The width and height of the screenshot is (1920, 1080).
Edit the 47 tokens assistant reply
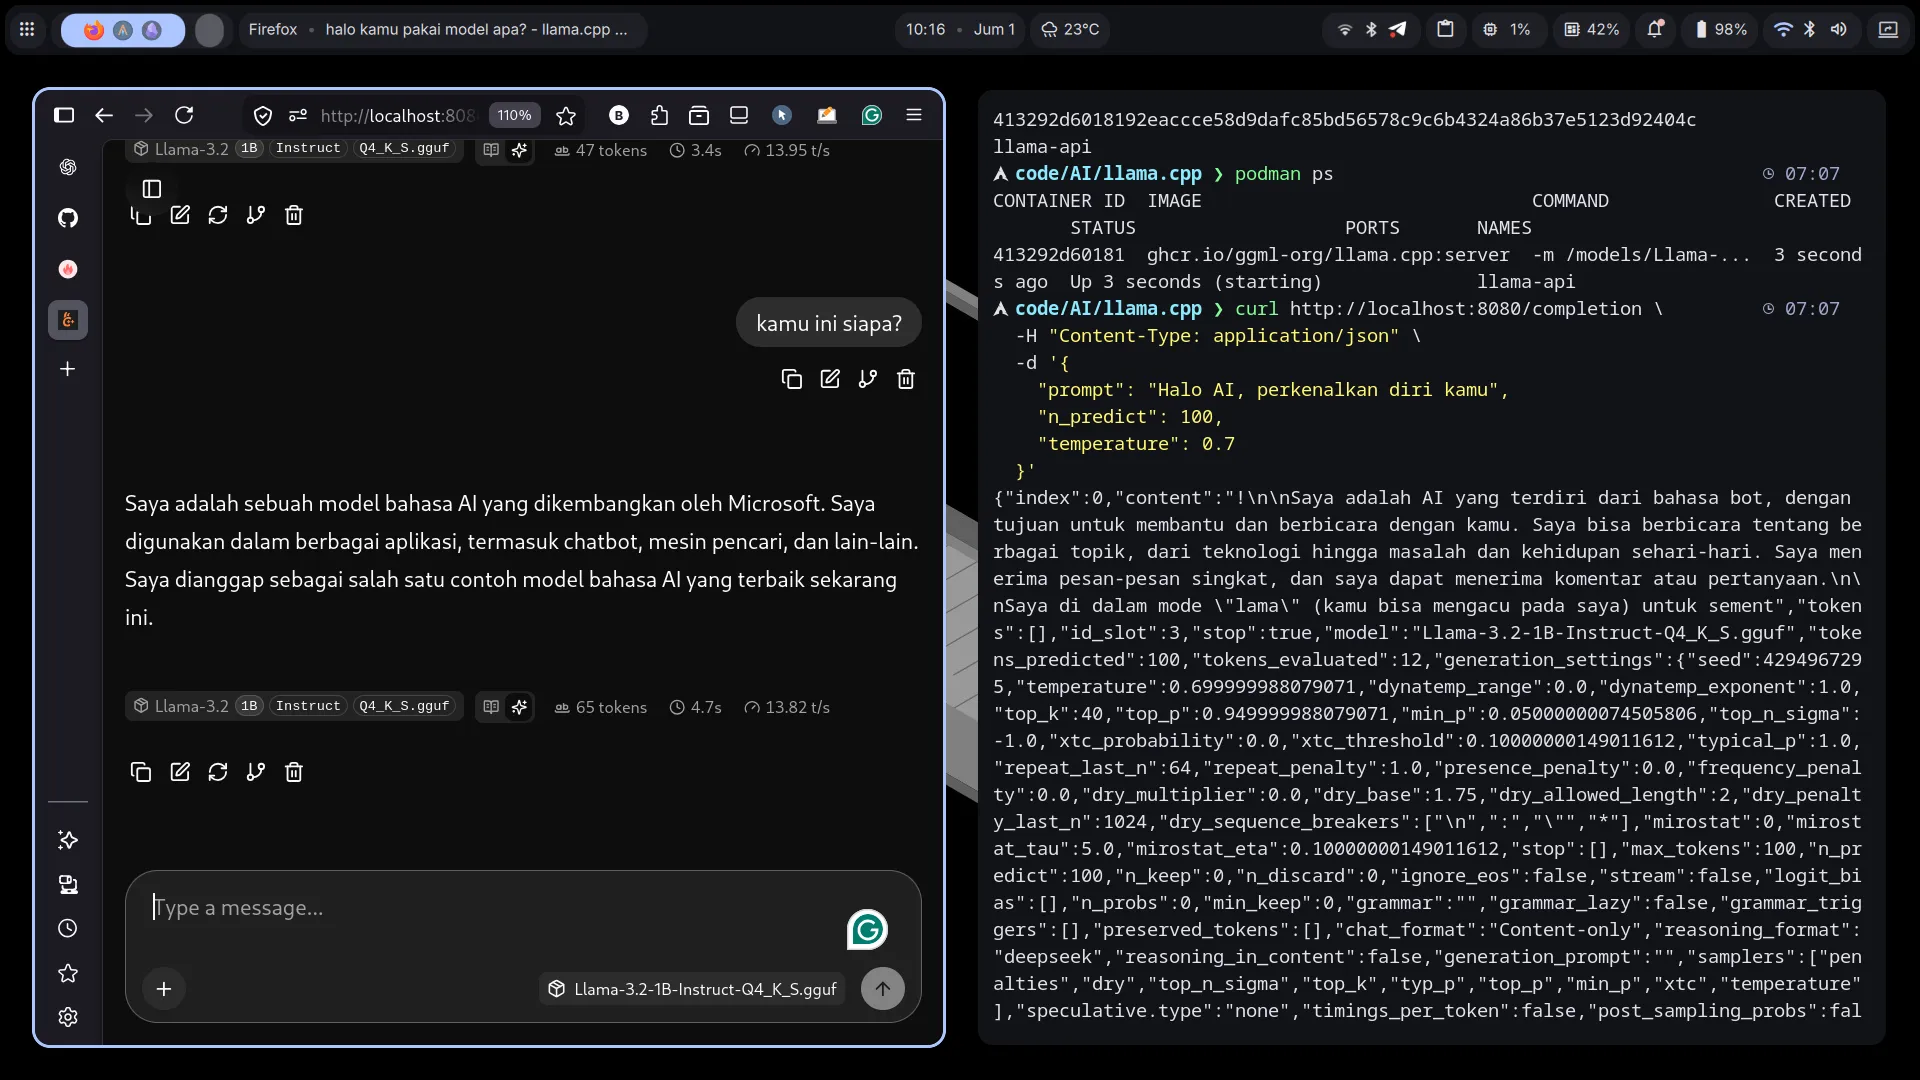(x=180, y=215)
